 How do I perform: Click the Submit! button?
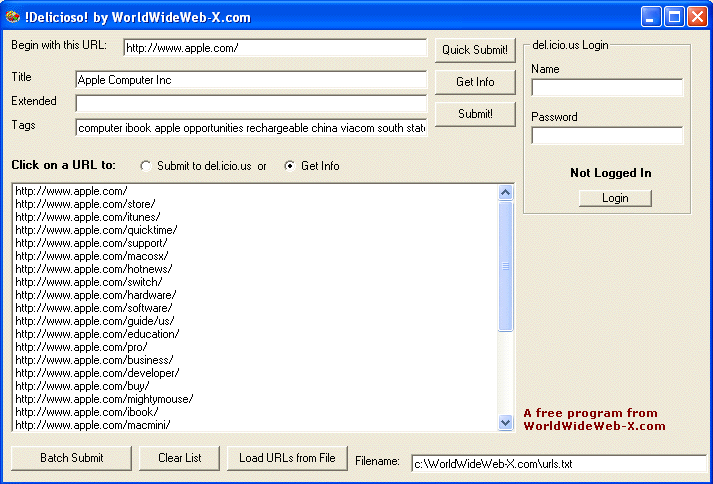click(x=475, y=114)
